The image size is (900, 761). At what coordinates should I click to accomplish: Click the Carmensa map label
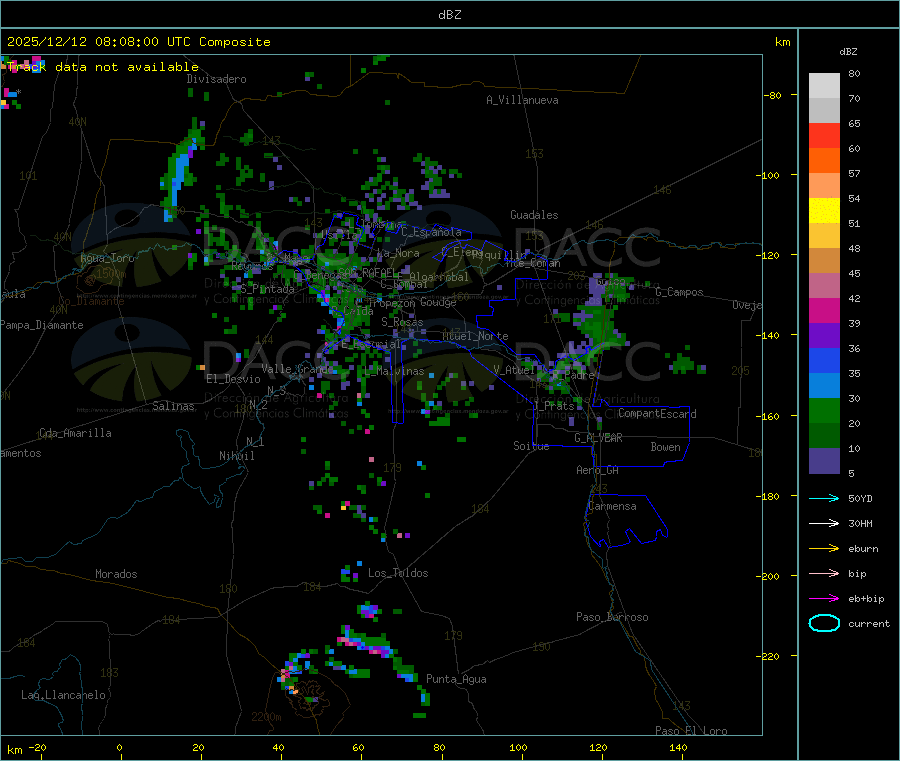coord(612,506)
